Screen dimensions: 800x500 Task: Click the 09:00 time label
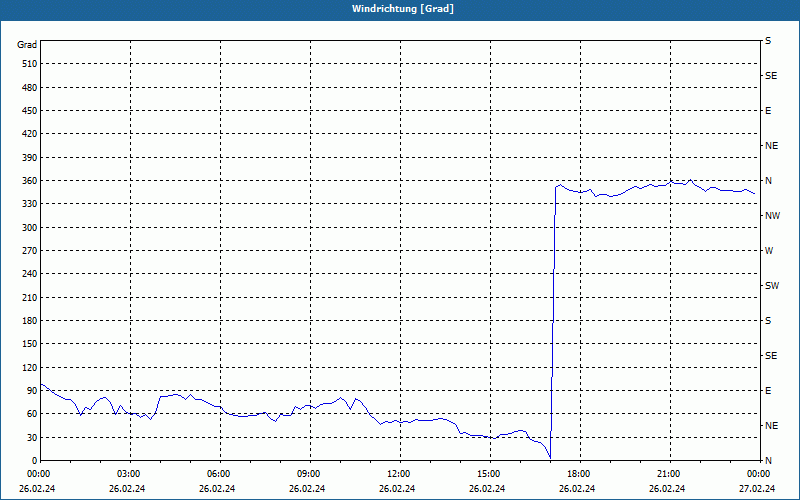[309, 474]
